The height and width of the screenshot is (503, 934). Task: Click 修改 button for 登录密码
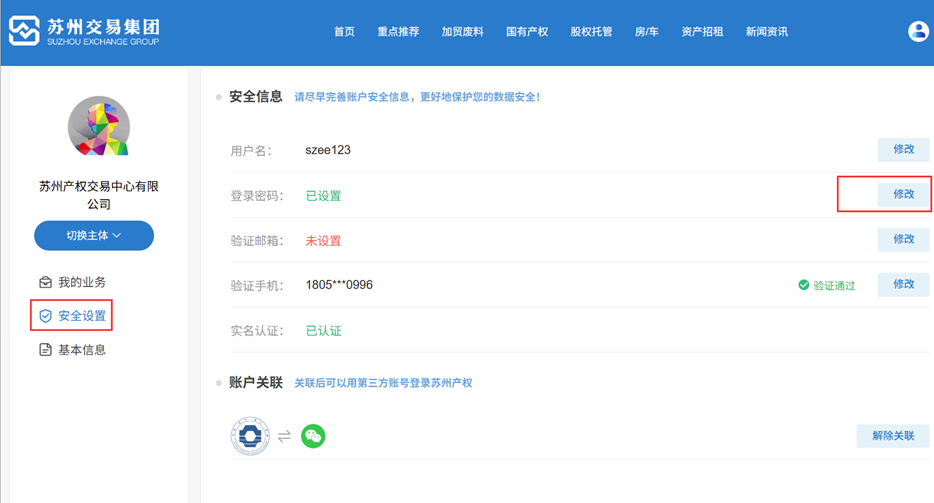point(903,195)
